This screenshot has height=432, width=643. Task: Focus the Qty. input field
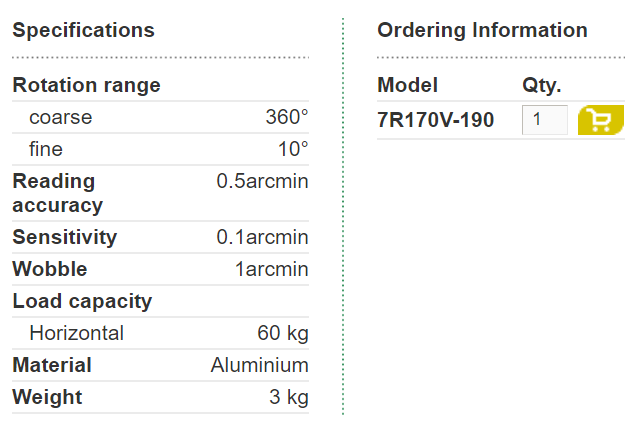click(x=545, y=120)
